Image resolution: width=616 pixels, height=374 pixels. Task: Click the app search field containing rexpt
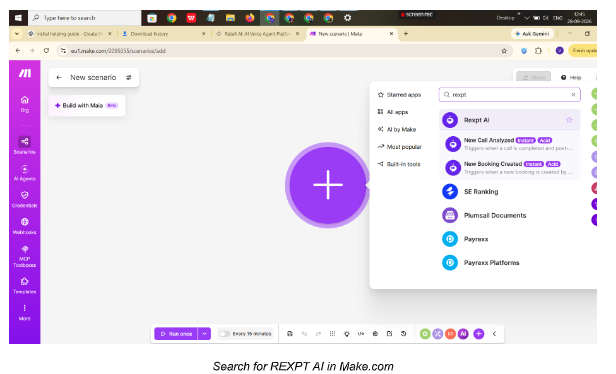click(509, 95)
